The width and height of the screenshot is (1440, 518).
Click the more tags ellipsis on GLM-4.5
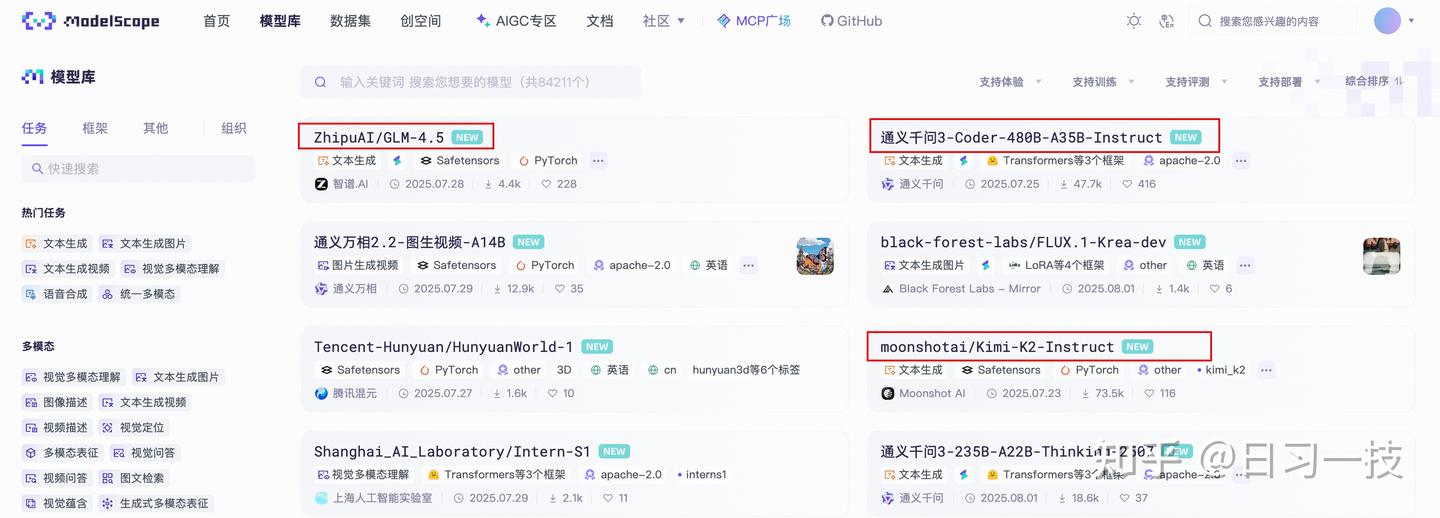[x=598, y=160]
